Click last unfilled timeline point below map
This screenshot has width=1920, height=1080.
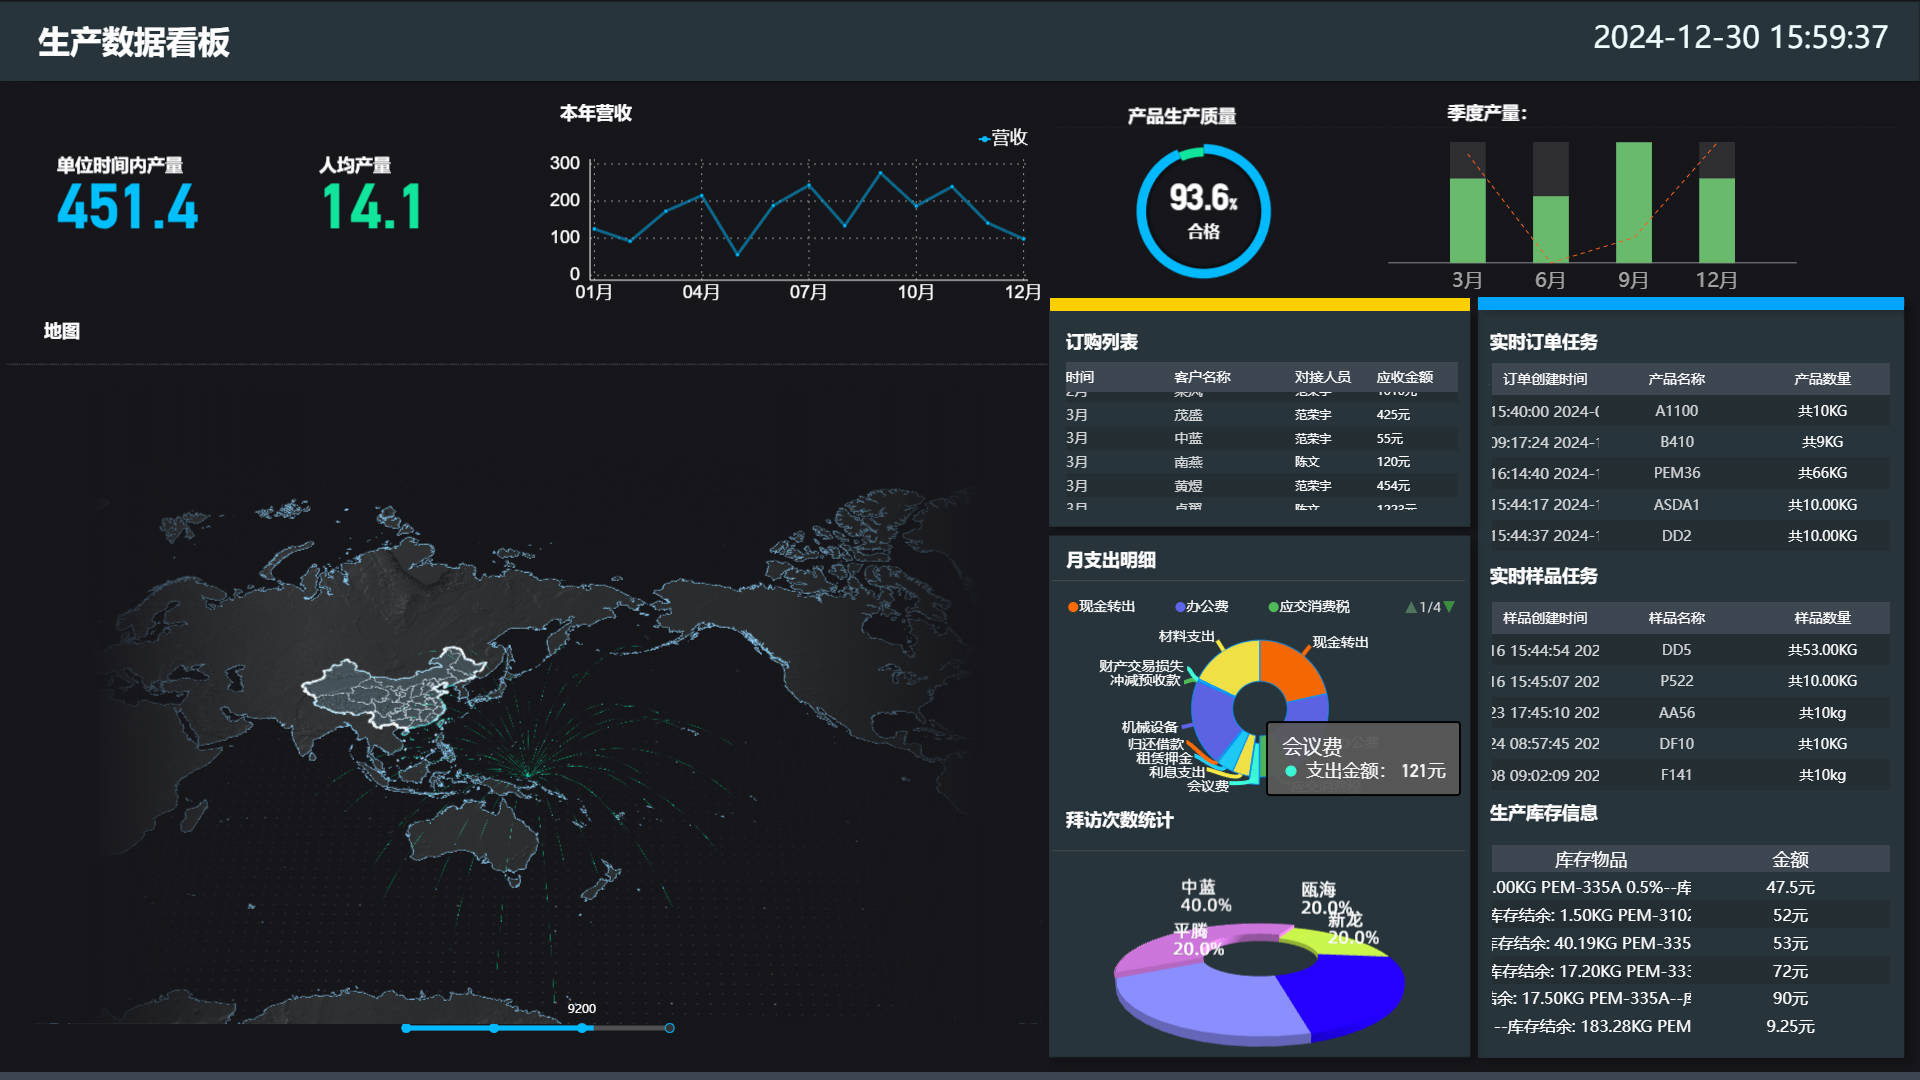pos(669,1028)
